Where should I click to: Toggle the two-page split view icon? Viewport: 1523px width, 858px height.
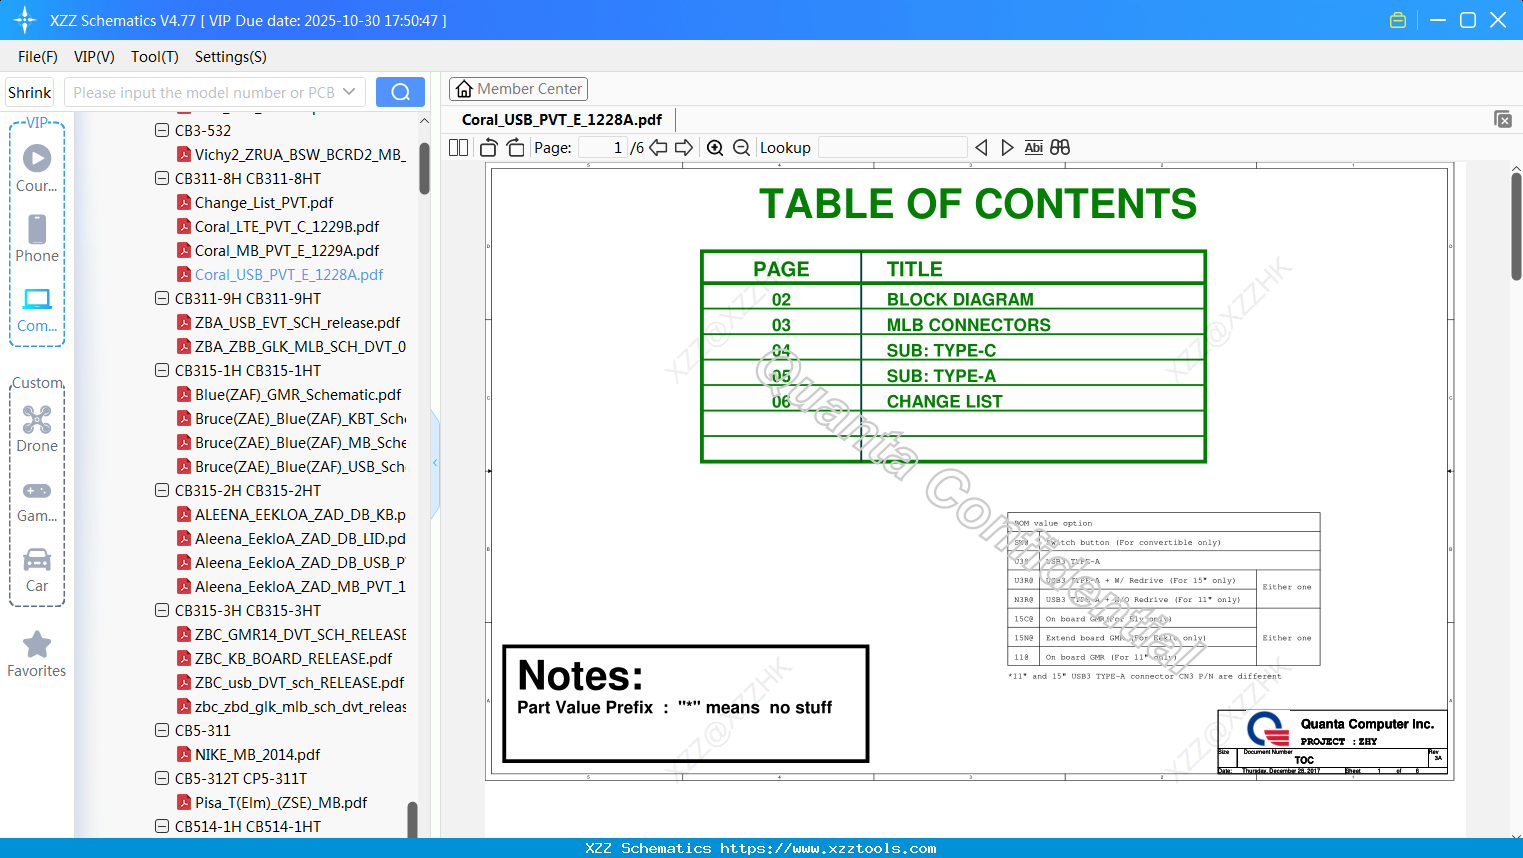point(459,148)
